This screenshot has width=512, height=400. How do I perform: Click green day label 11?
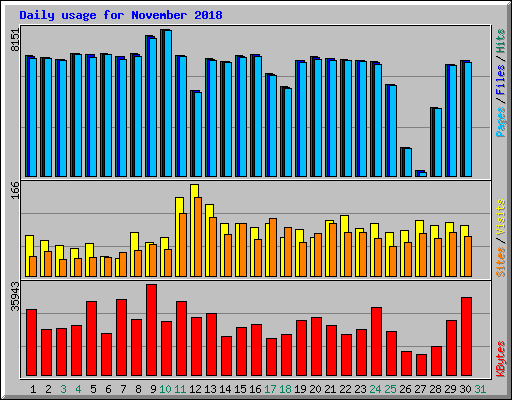[x=180, y=389]
